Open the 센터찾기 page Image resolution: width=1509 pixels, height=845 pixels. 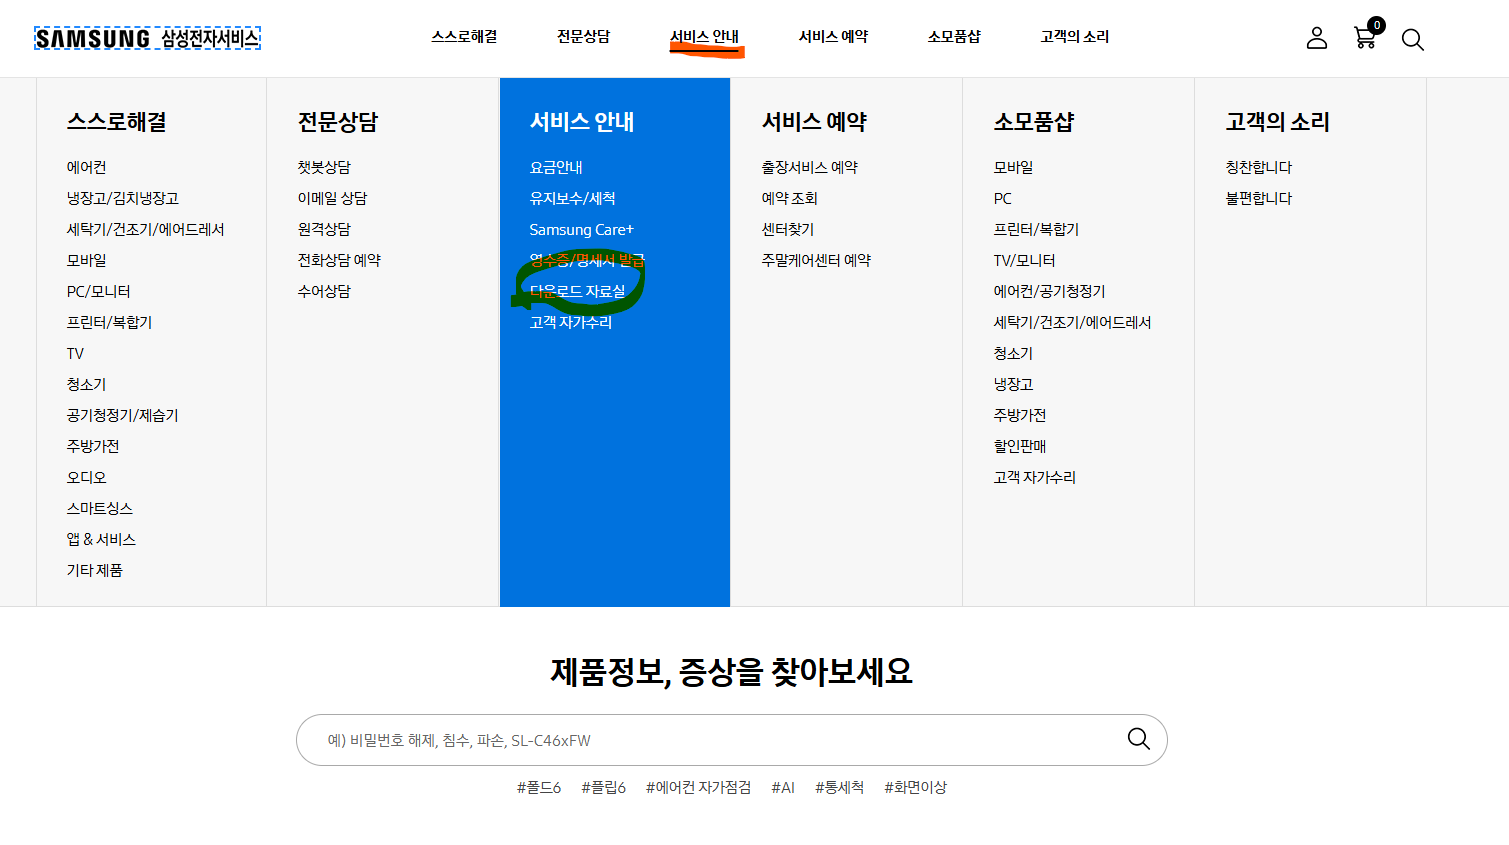tap(789, 229)
